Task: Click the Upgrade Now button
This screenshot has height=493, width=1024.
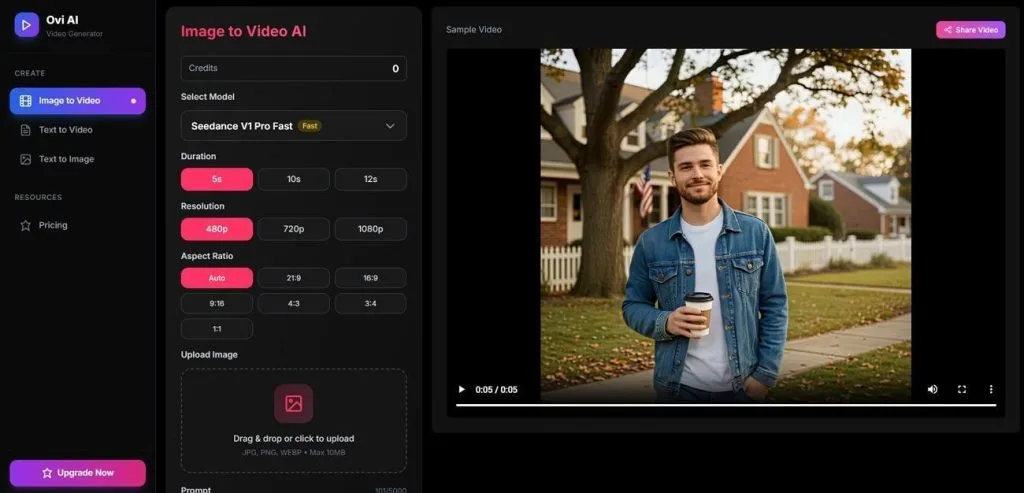Action: coord(78,473)
